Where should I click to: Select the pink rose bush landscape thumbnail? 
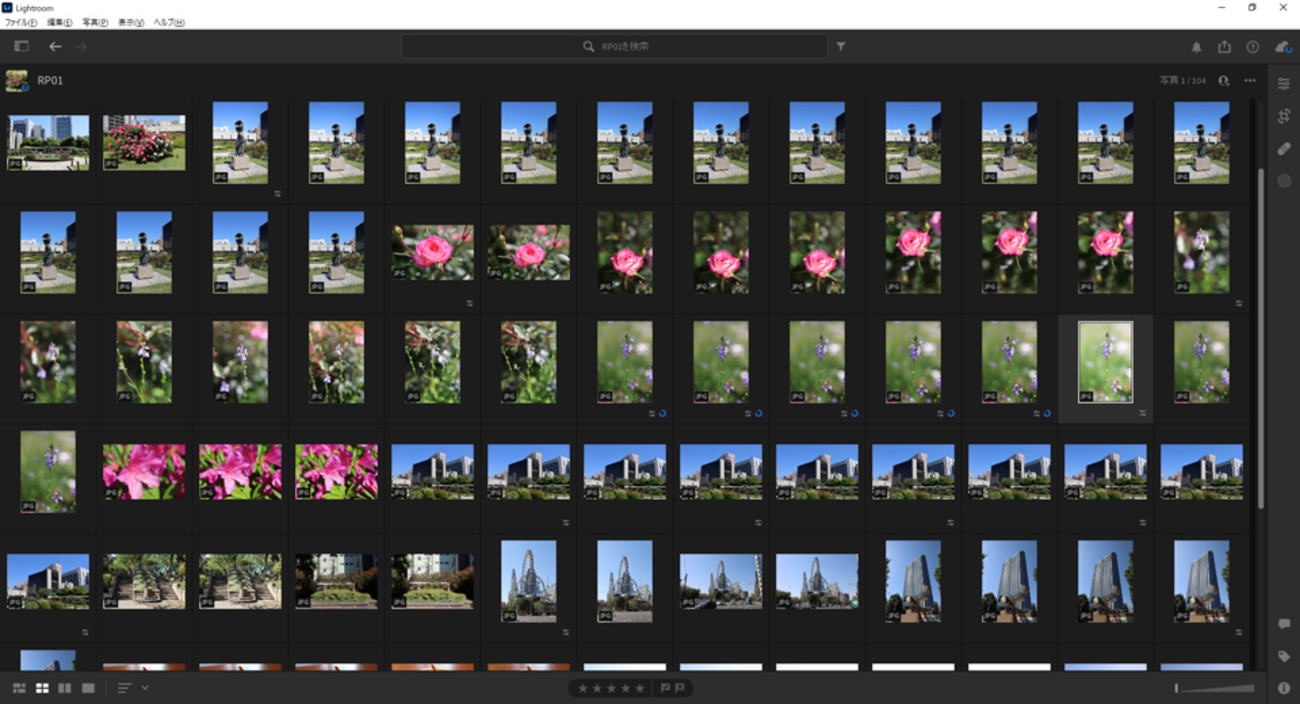pyautogui.click(x=144, y=142)
